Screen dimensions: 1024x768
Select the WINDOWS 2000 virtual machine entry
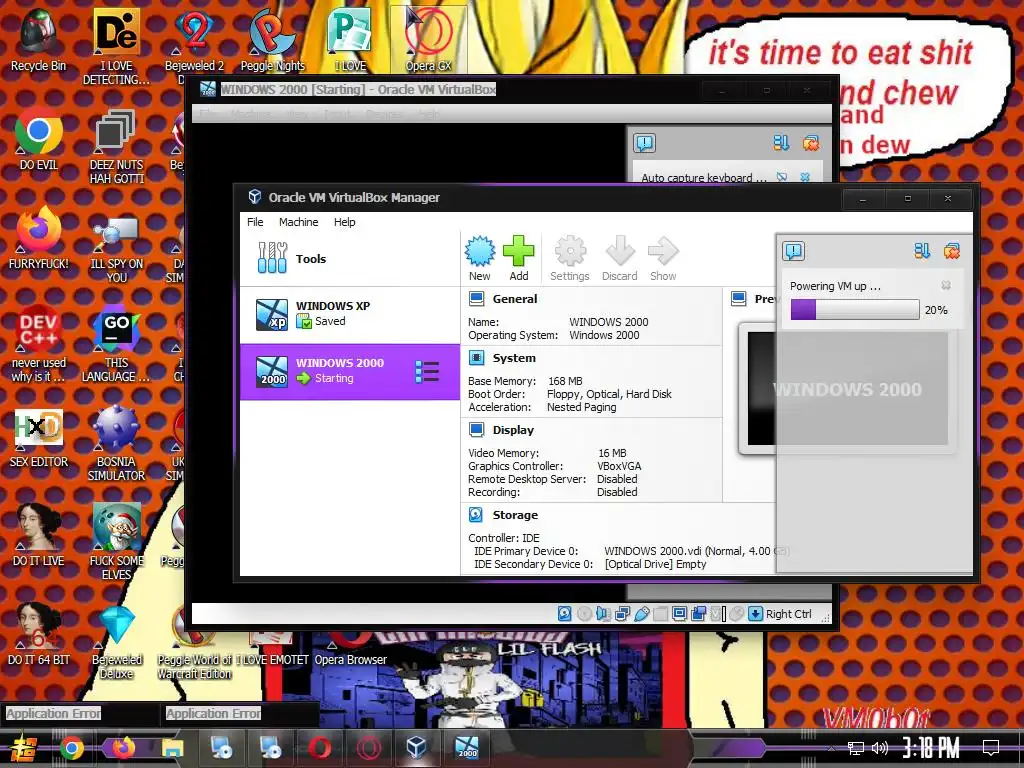[350, 372]
